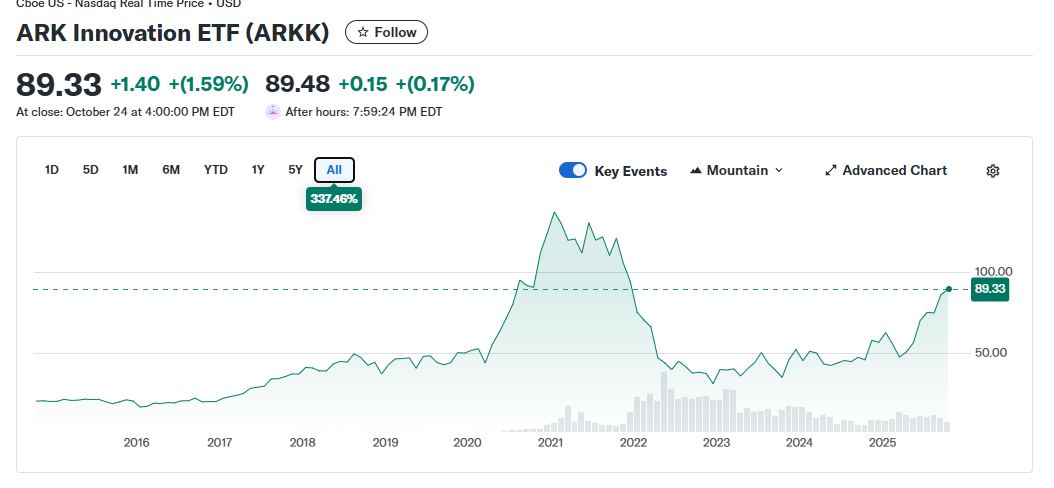
Task: Select the 1D time range tab
Action: (x=52, y=170)
